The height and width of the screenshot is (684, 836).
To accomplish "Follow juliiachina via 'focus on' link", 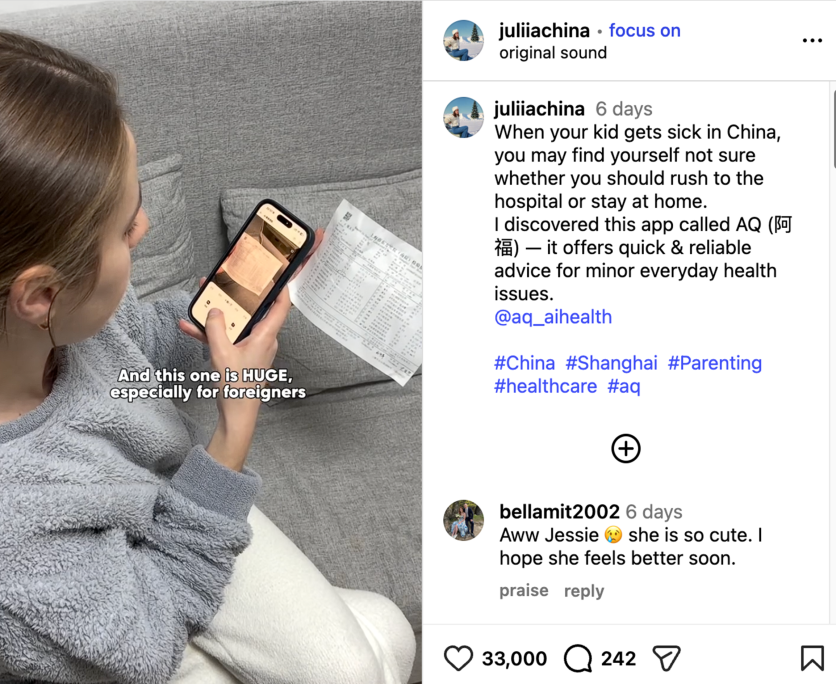I will point(645,30).
